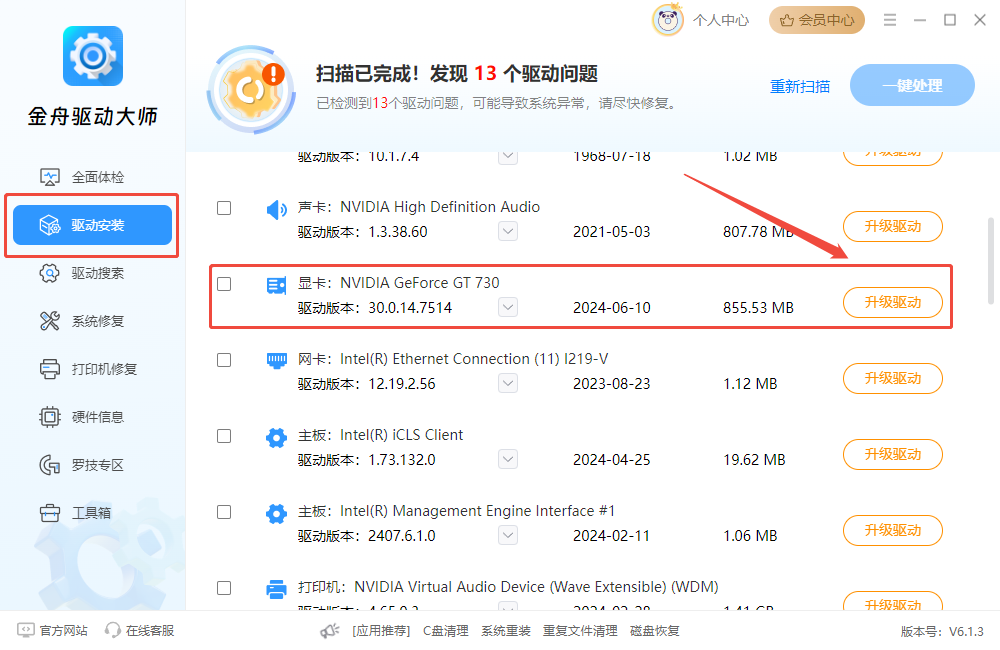Open the C盘清理 recommended app link
This screenshot has width=1000, height=650.
446,631
